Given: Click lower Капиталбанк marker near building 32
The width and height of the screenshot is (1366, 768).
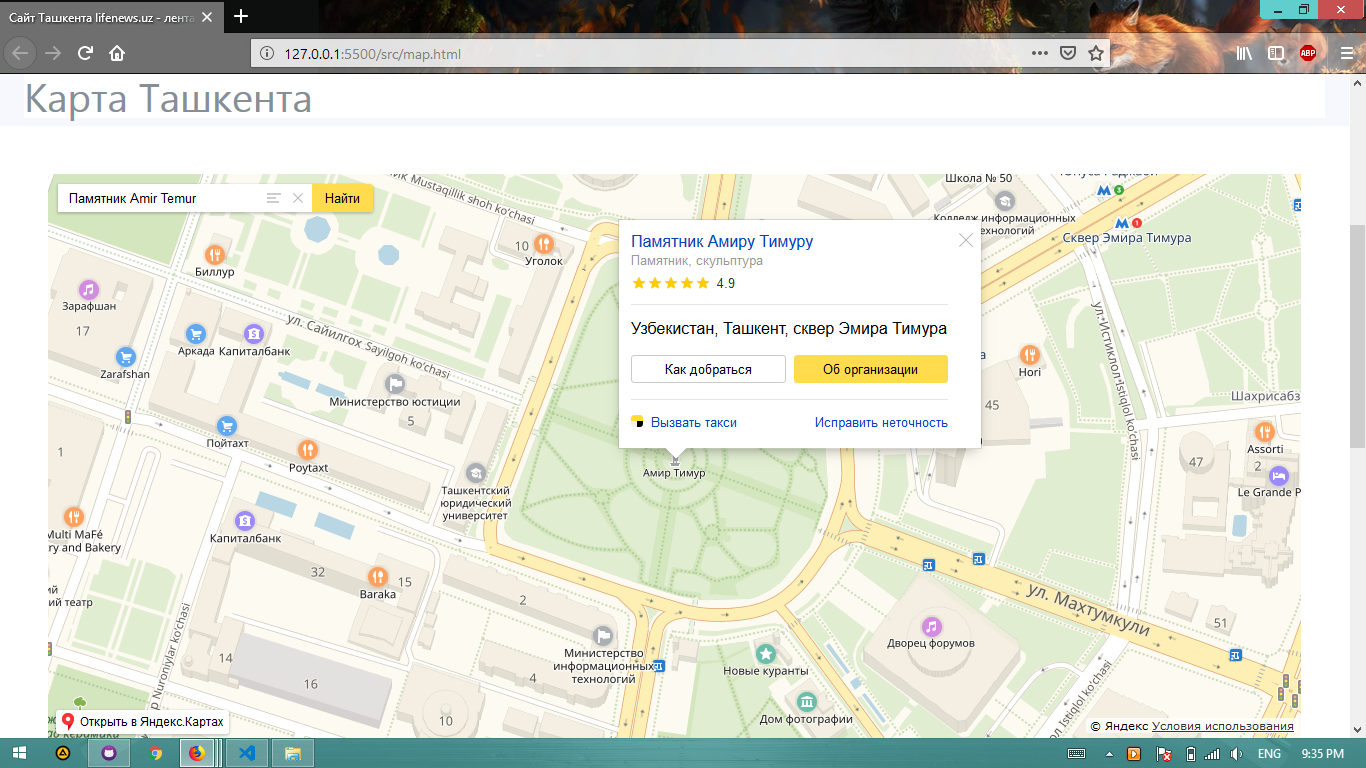Looking at the screenshot, I should (x=245, y=520).
